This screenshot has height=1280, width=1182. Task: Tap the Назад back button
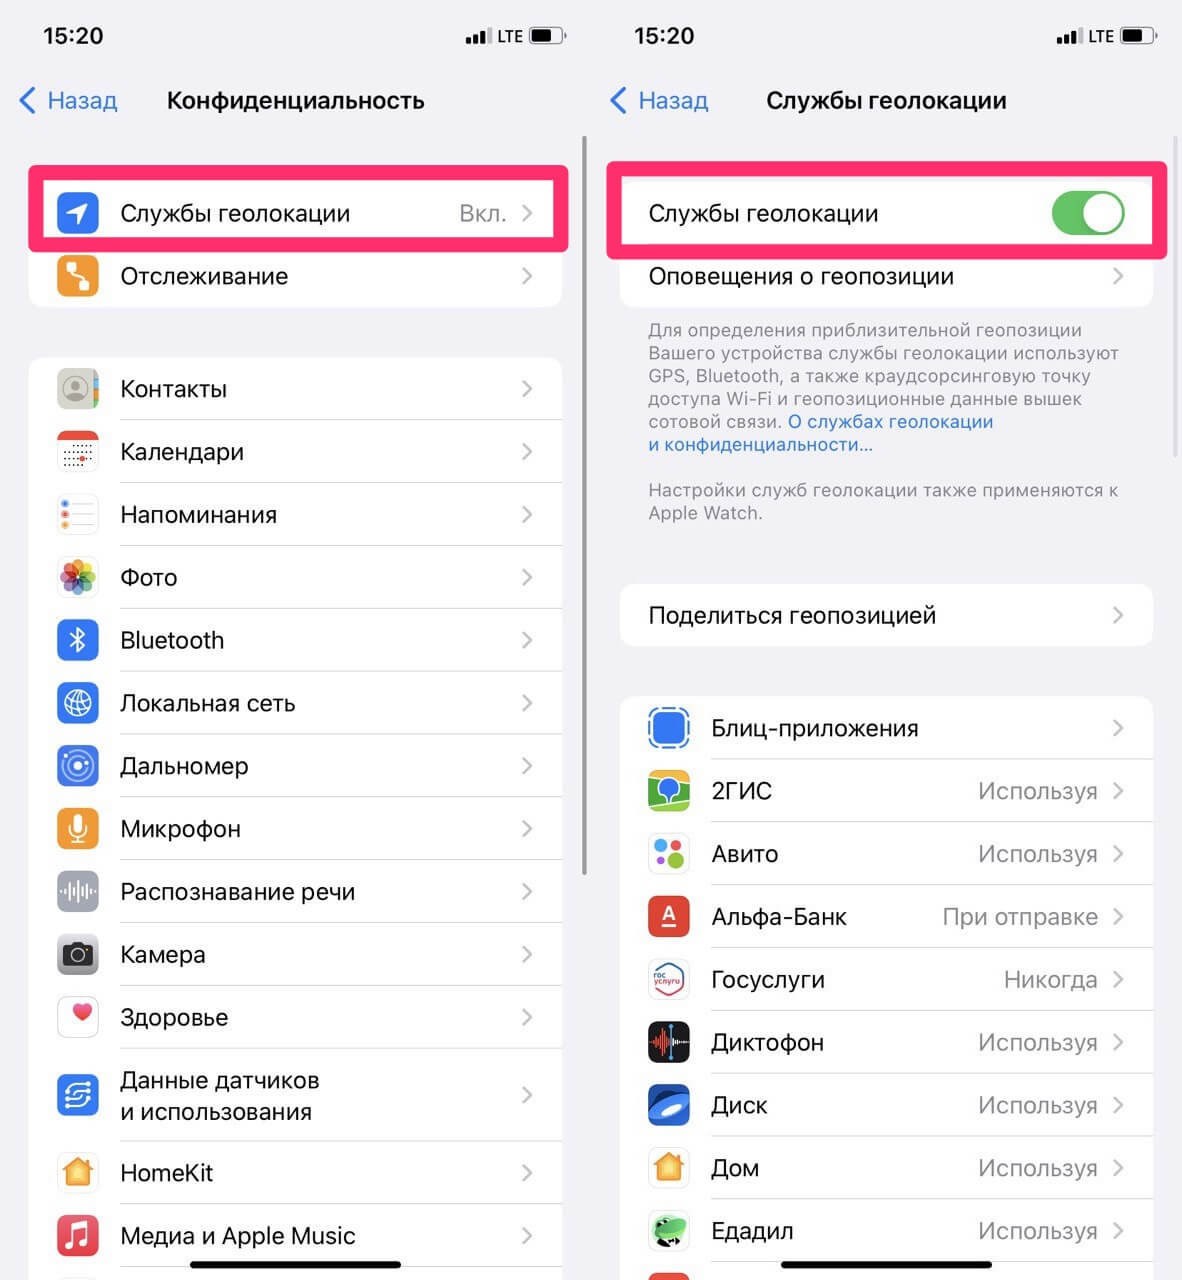[66, 100]
